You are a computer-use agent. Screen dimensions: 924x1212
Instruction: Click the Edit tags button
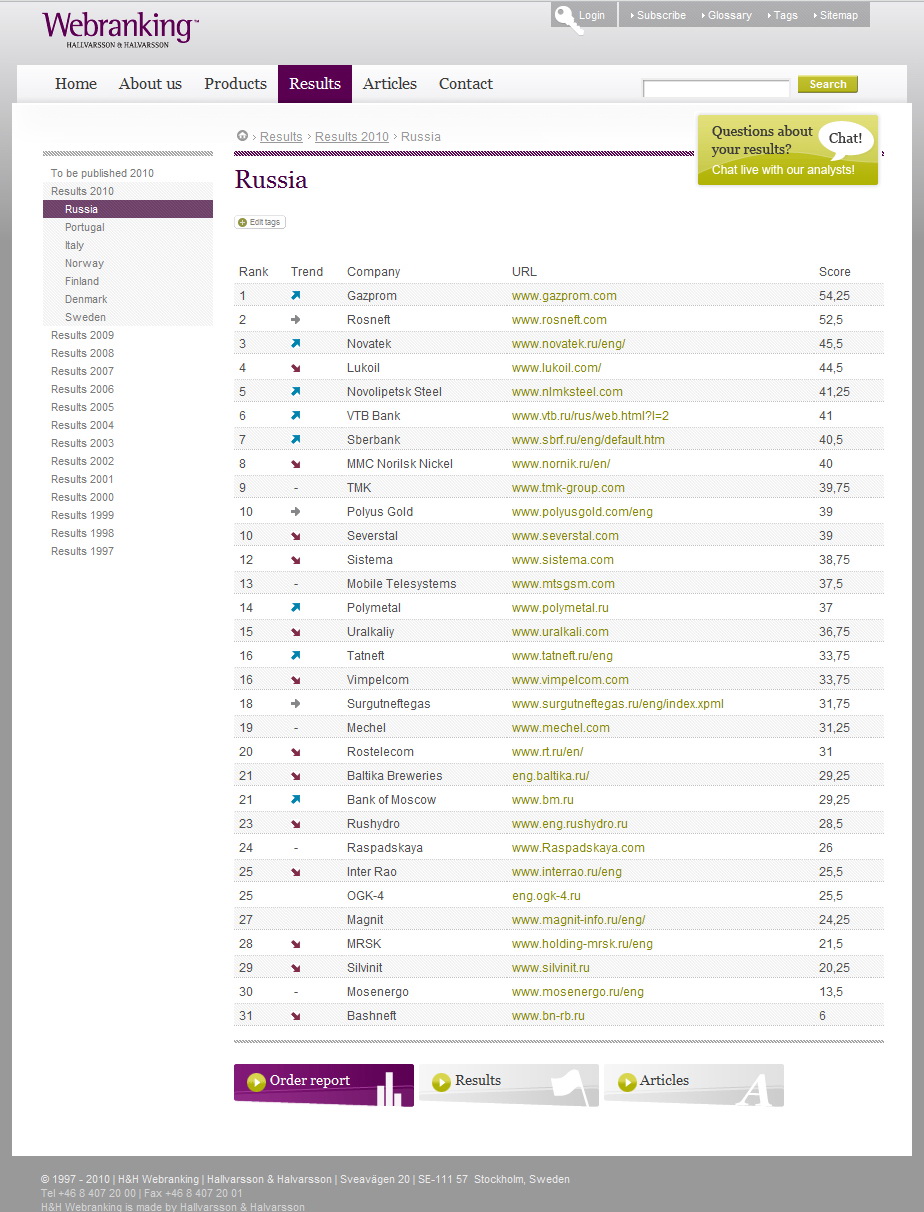point(260,222)
